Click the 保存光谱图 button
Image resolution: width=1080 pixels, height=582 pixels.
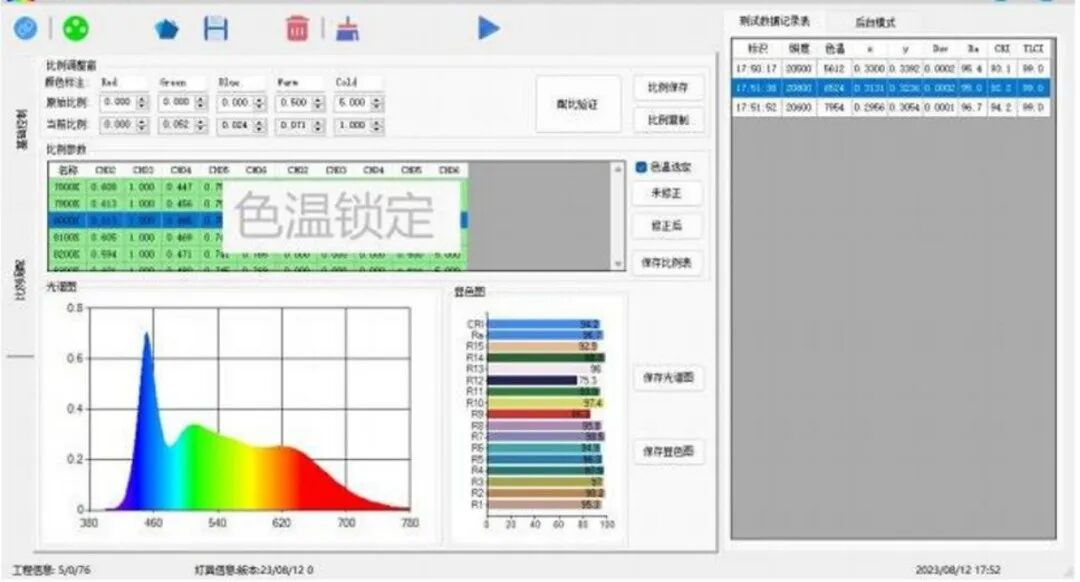[x=668, y=378]
